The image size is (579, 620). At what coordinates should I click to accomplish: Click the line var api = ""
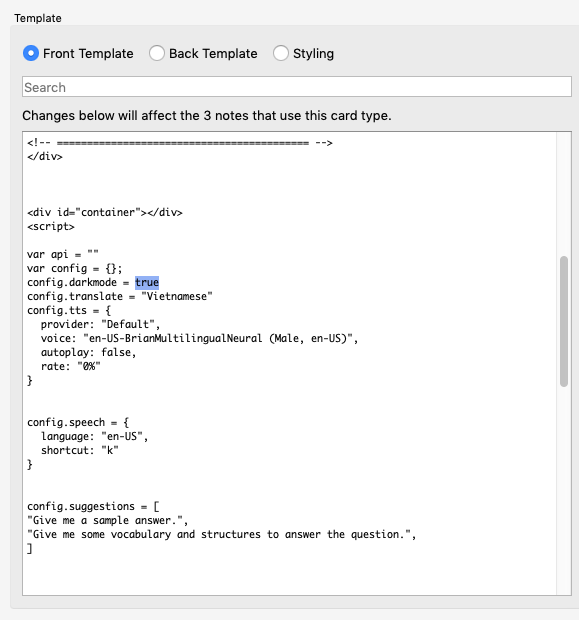pos(63,254)
